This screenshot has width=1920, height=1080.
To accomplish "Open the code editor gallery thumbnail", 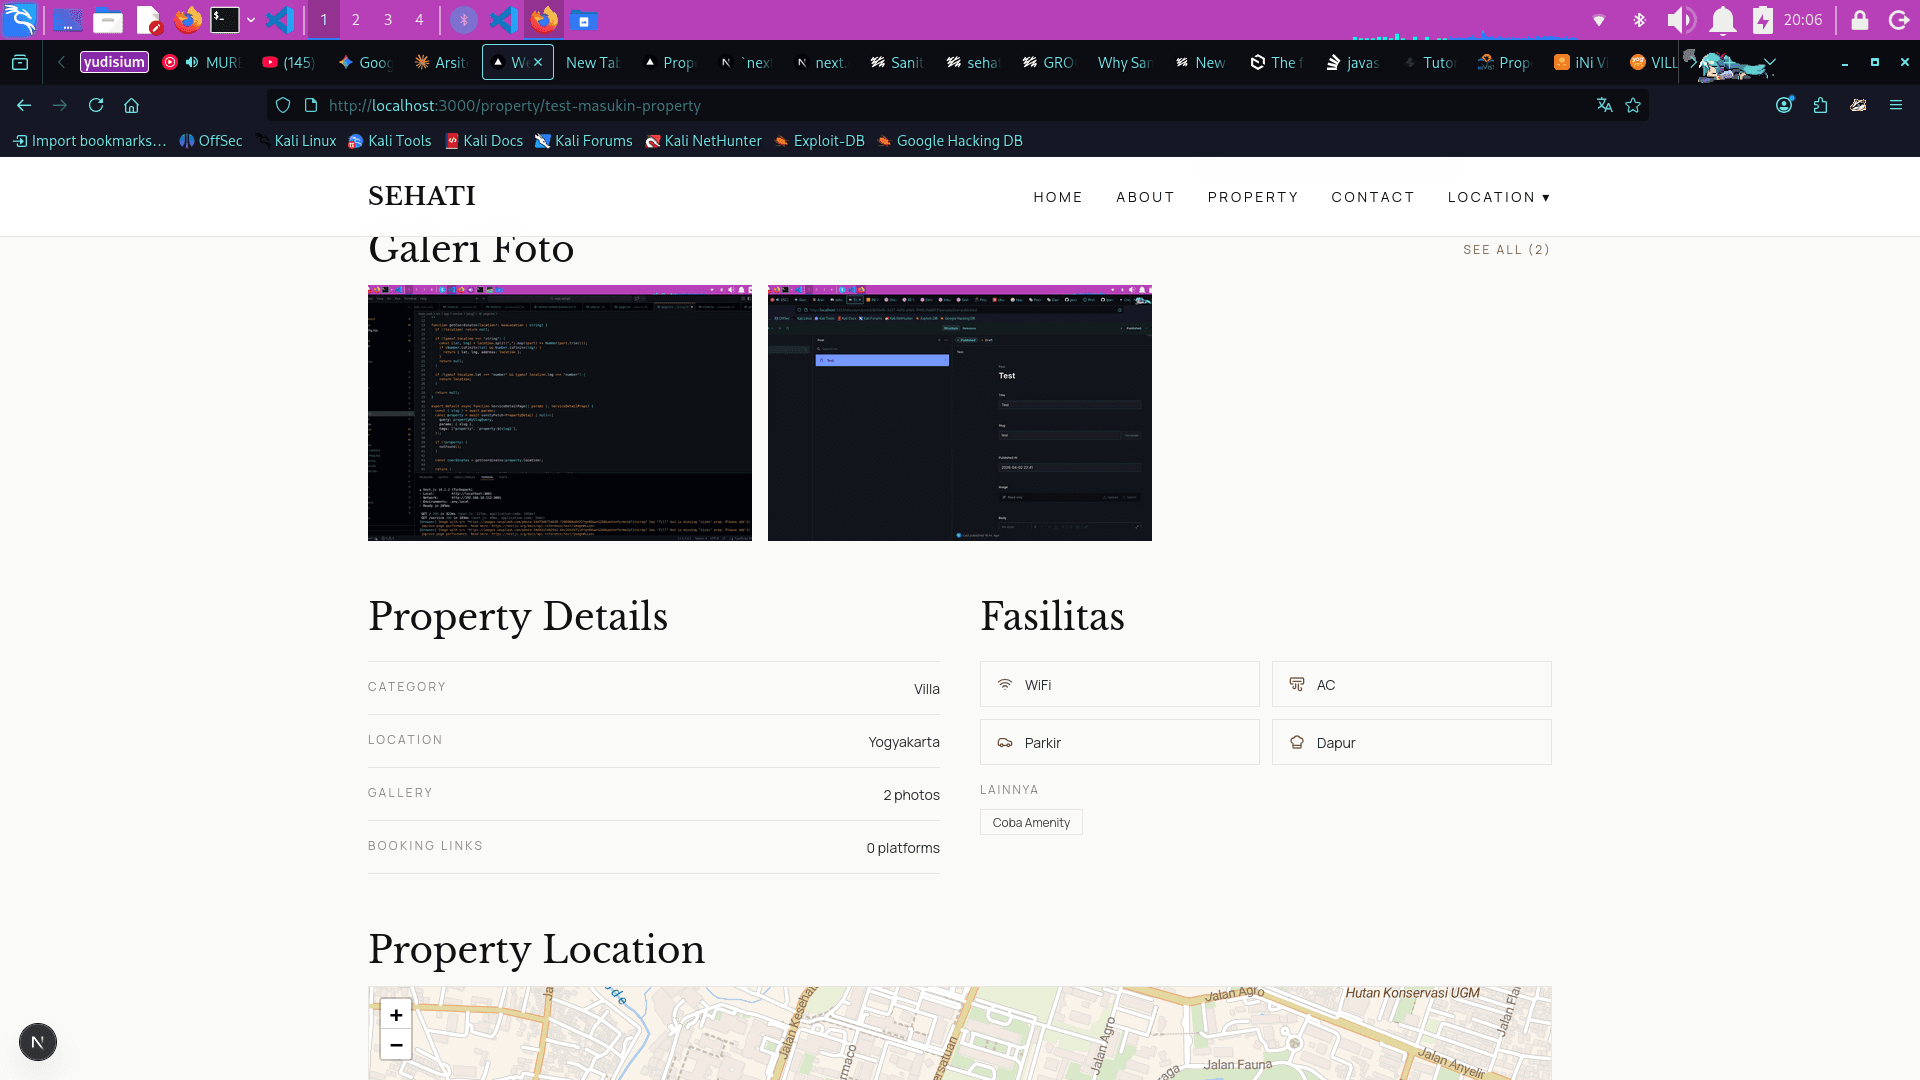I will click(560, 413).
